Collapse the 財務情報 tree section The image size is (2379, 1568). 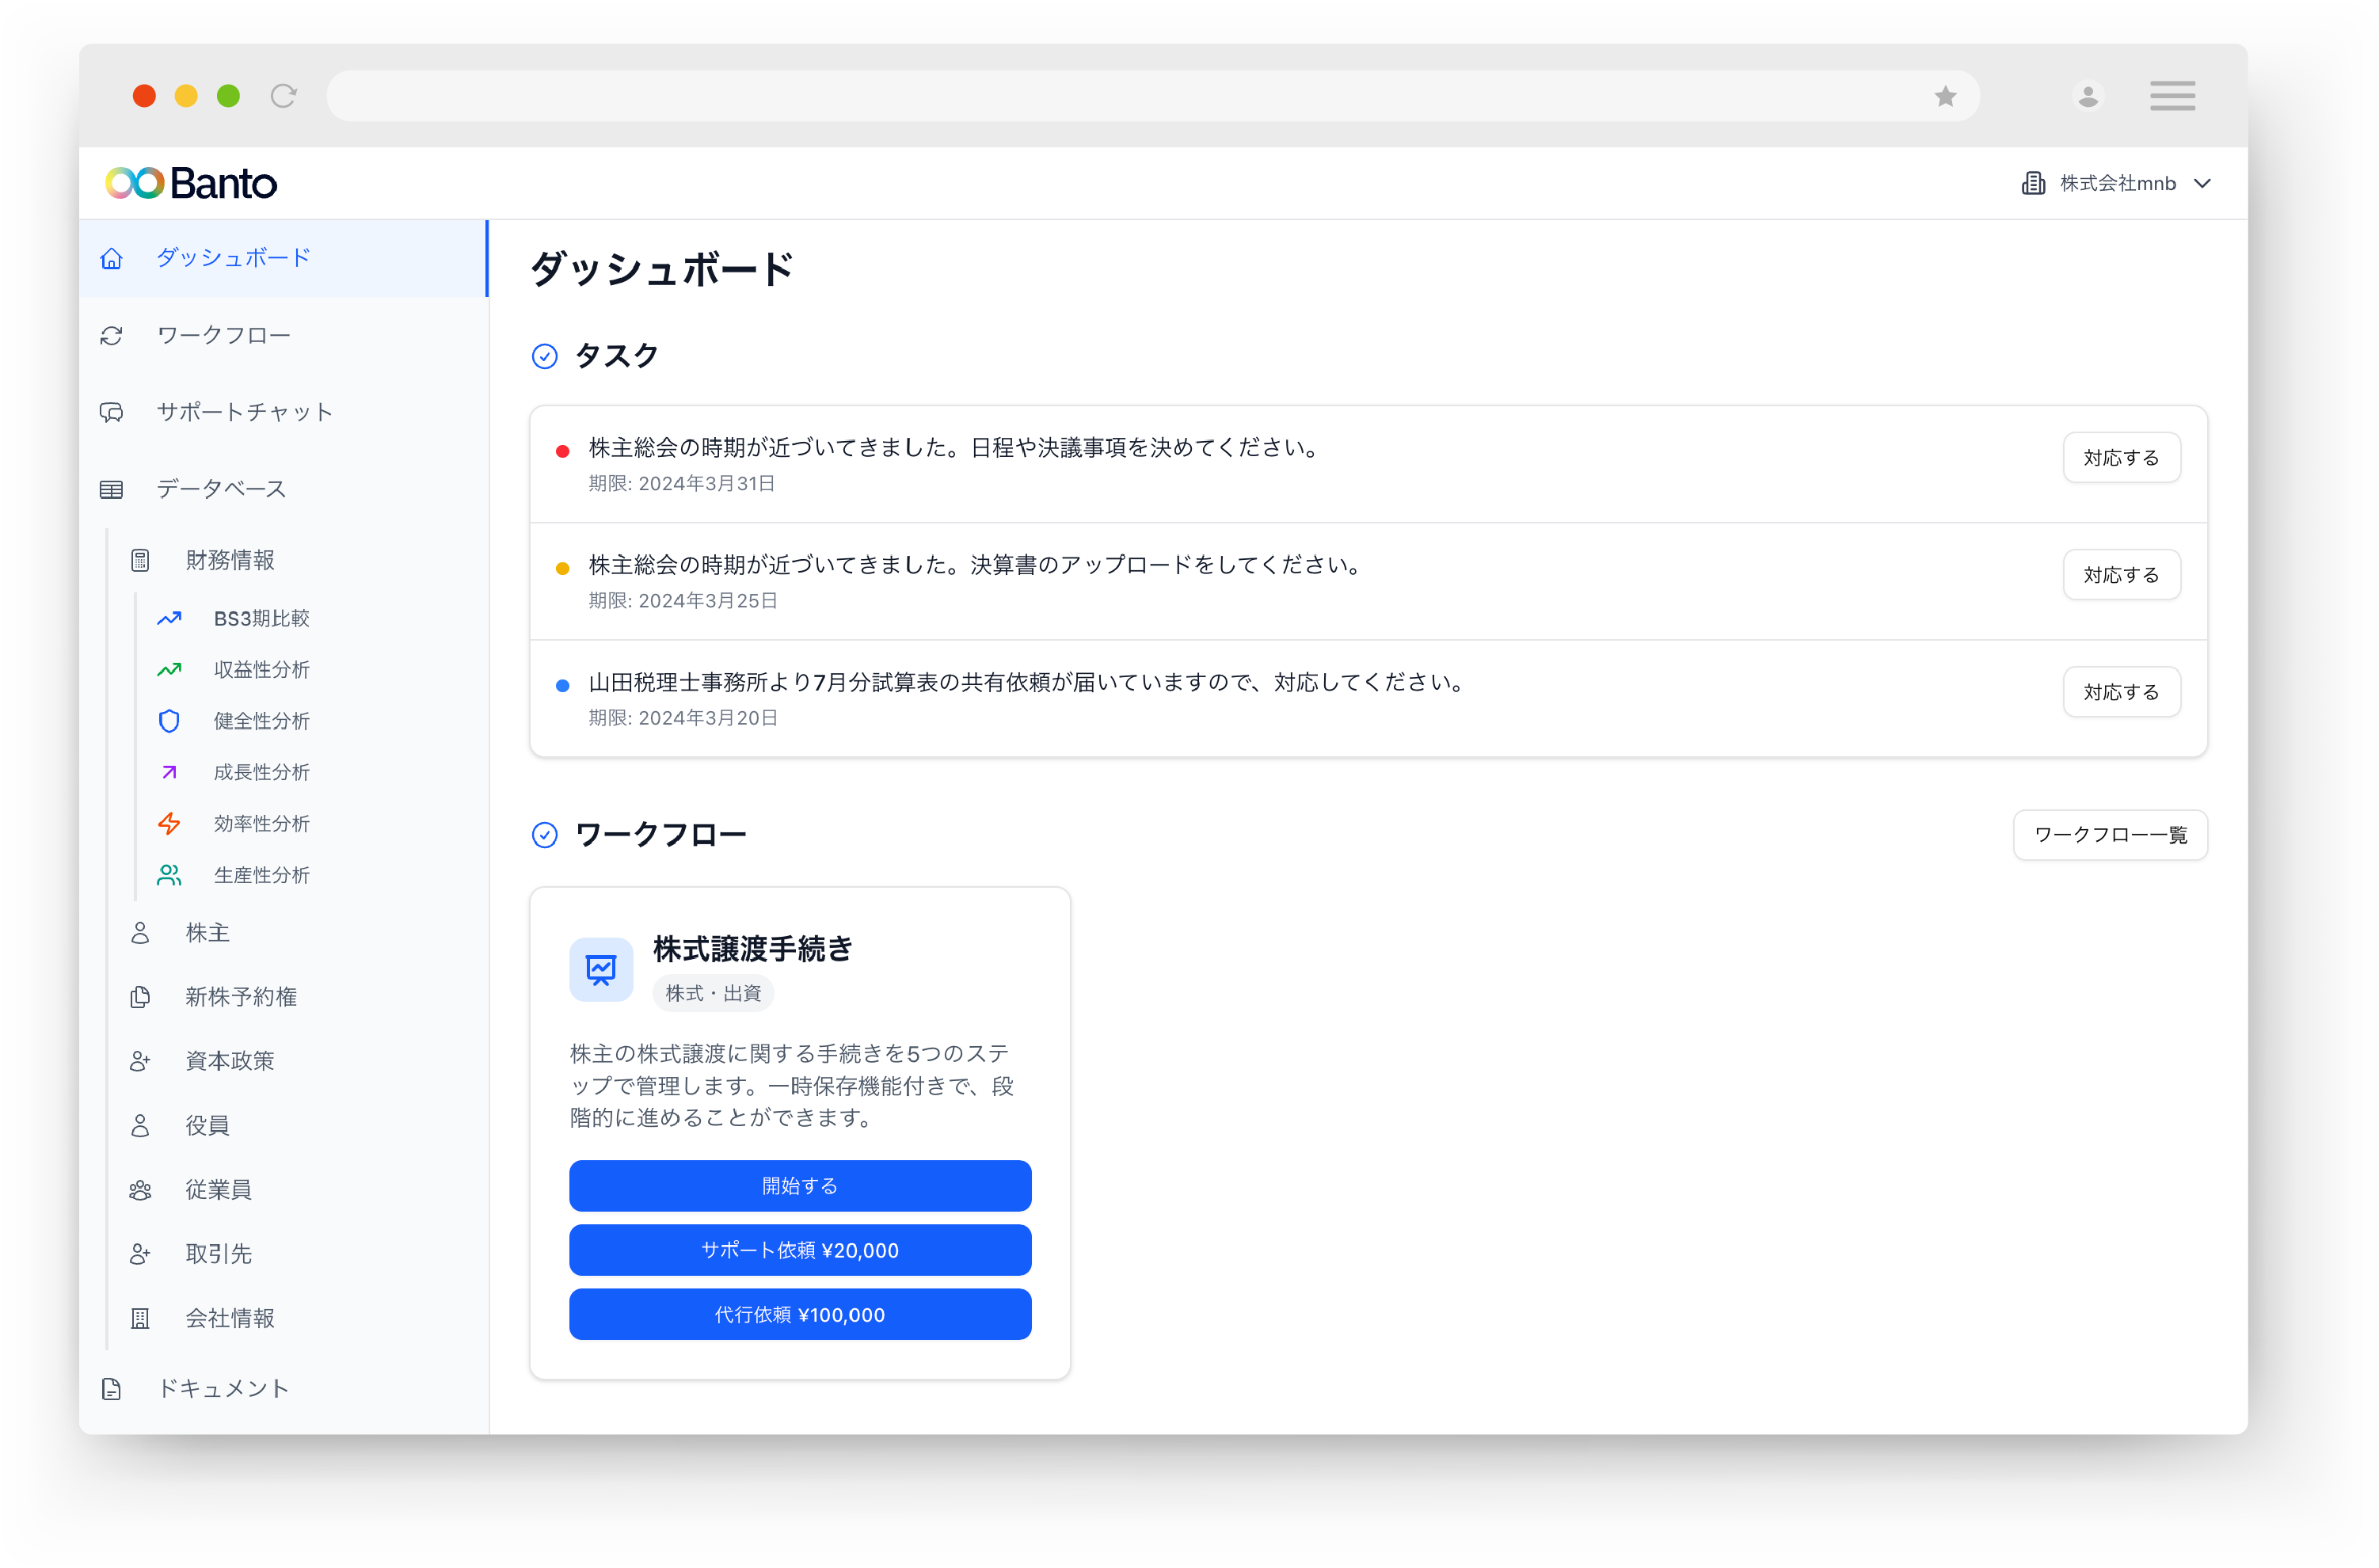pyautogui.click(x=230, y=560)
